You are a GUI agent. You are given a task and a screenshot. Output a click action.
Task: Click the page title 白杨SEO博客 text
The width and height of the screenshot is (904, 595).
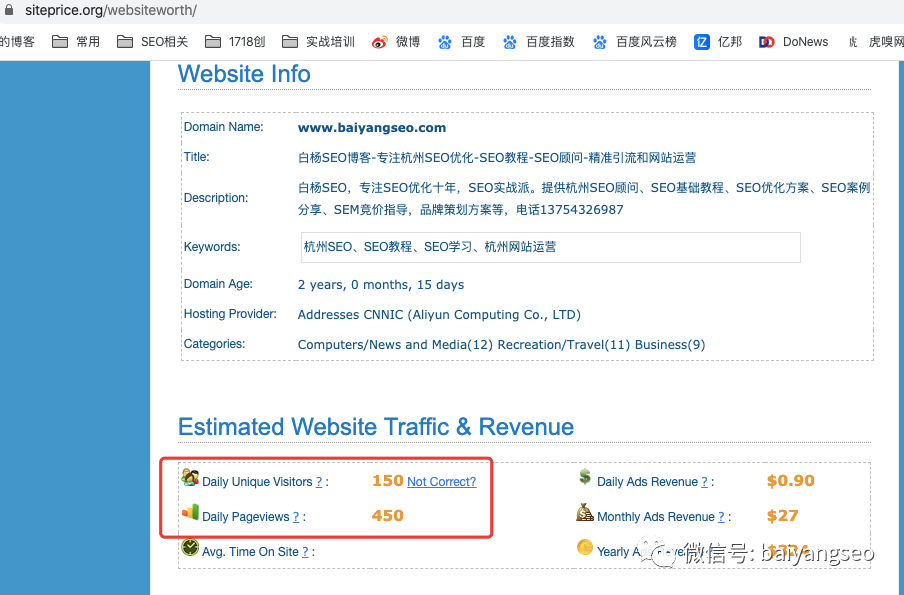point(497,157)
